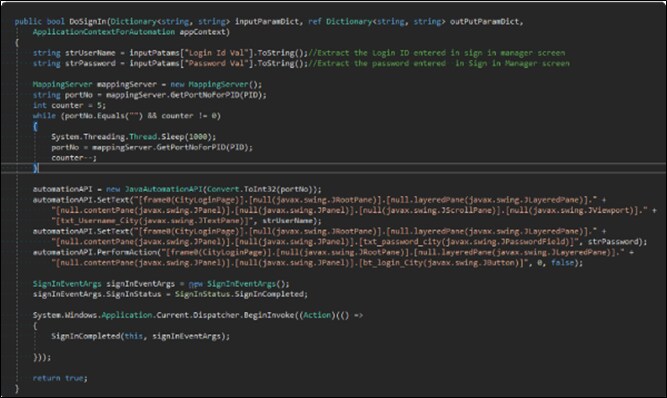Click the 'public' keyword in the method signature

[28, 21]
